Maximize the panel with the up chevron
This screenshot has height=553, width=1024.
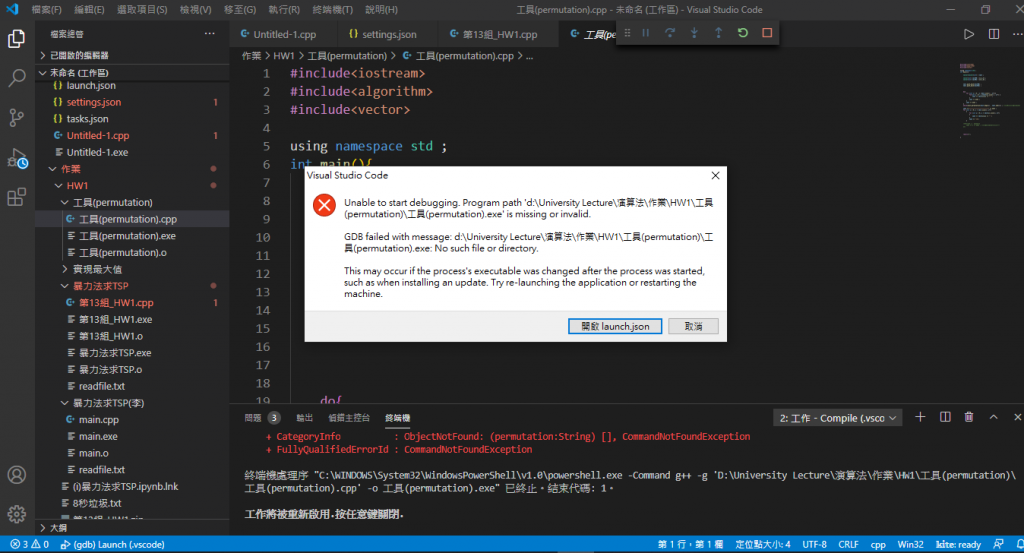tap(993, 417)
